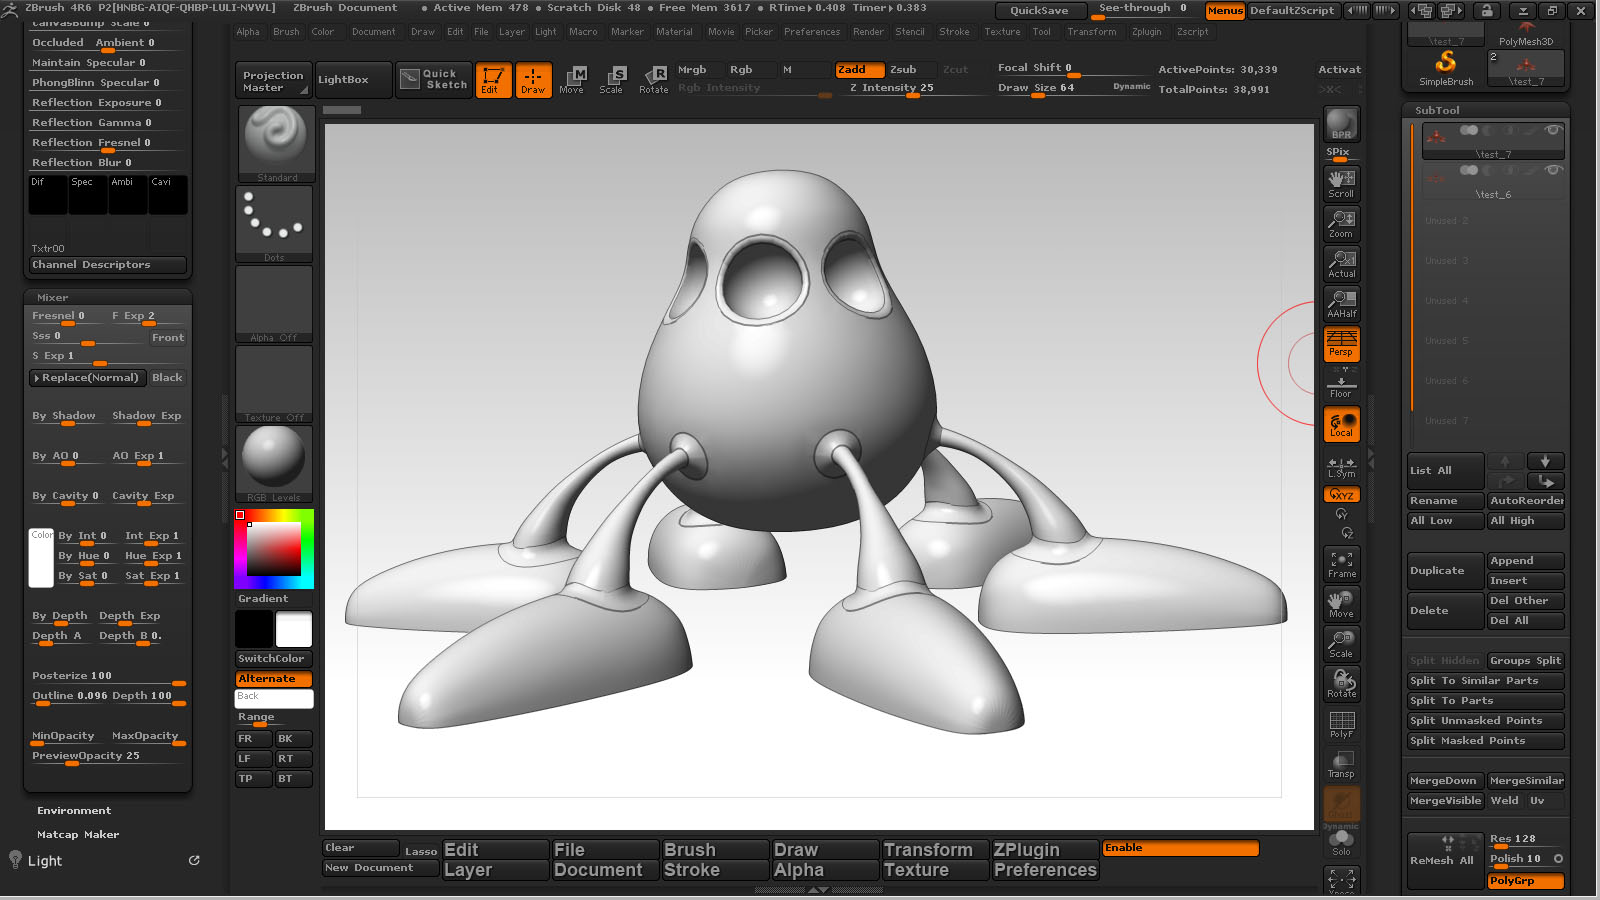Expand the Environment section
The width and height of the screenshot is (1600, 900).
(x=74, y=811)
